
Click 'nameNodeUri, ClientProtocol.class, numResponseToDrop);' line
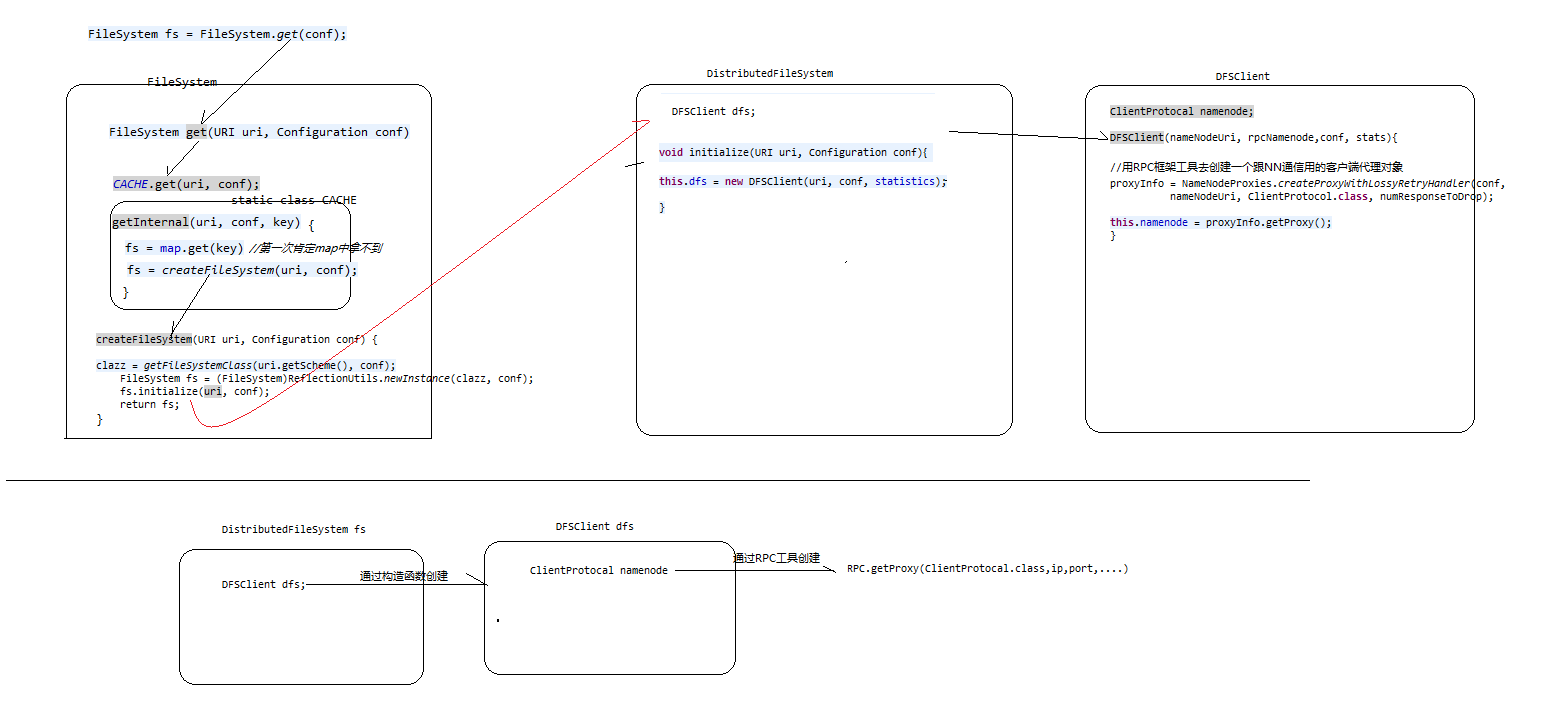point(1332,196)
